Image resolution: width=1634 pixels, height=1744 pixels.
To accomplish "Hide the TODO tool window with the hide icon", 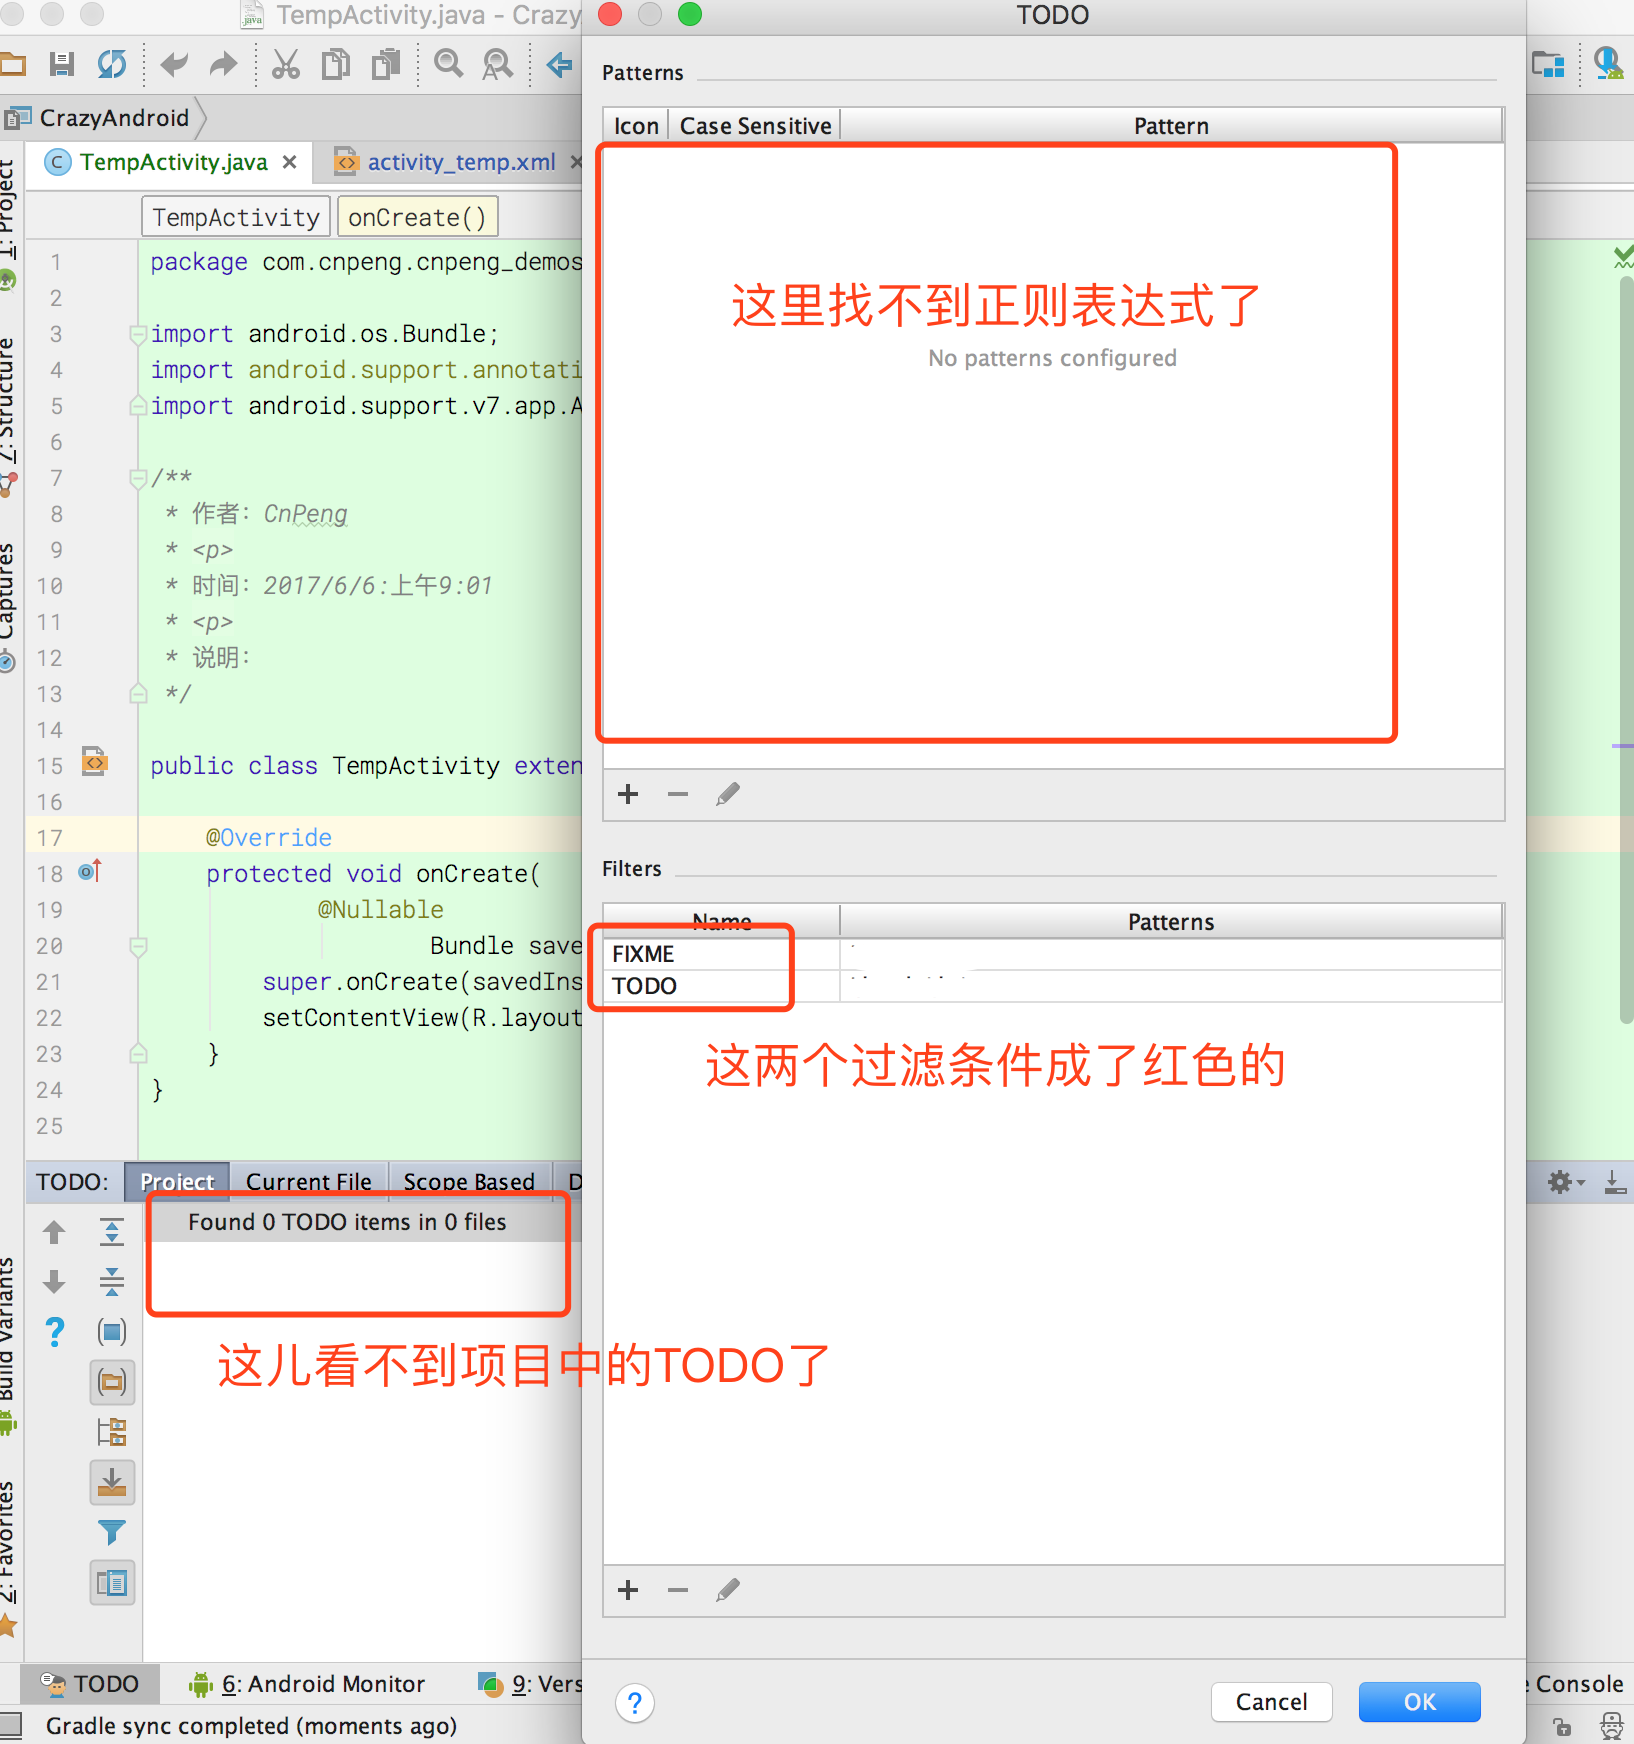I will pyautogui.click(x=1615, y=1182).
